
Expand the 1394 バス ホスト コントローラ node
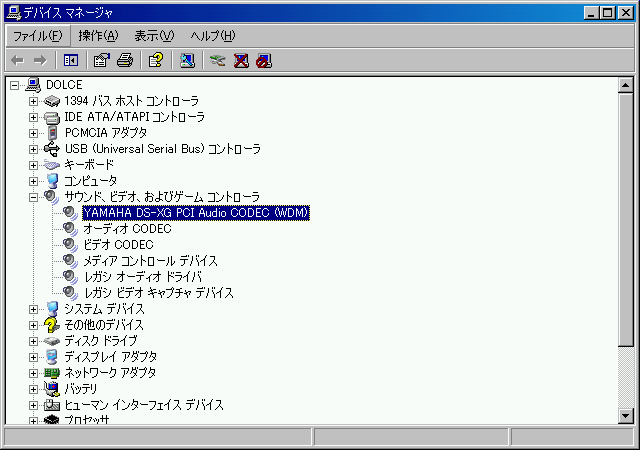pos(33,101)
